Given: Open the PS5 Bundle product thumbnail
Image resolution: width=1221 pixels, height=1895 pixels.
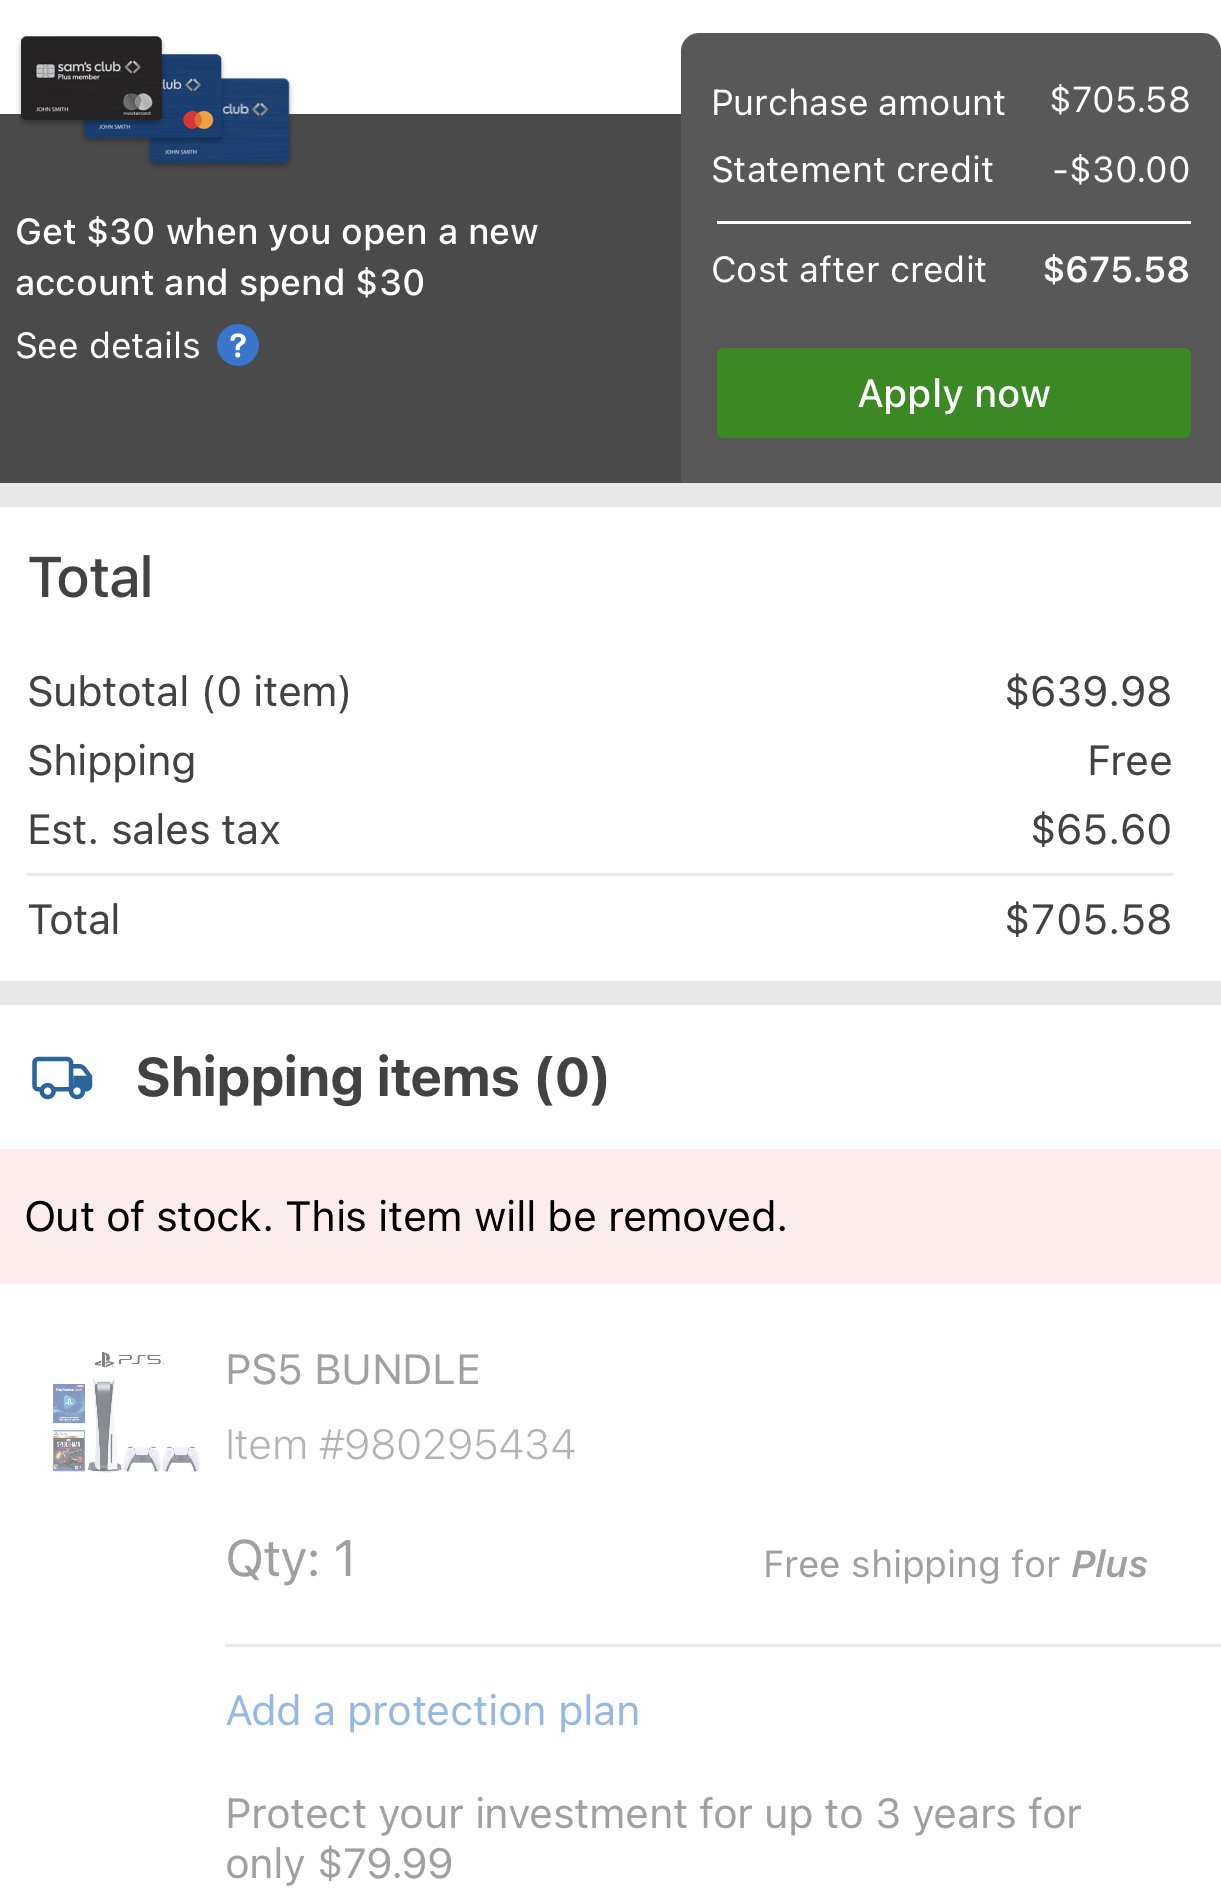Looking at the screenshot, I should [x=125, y=1411].
